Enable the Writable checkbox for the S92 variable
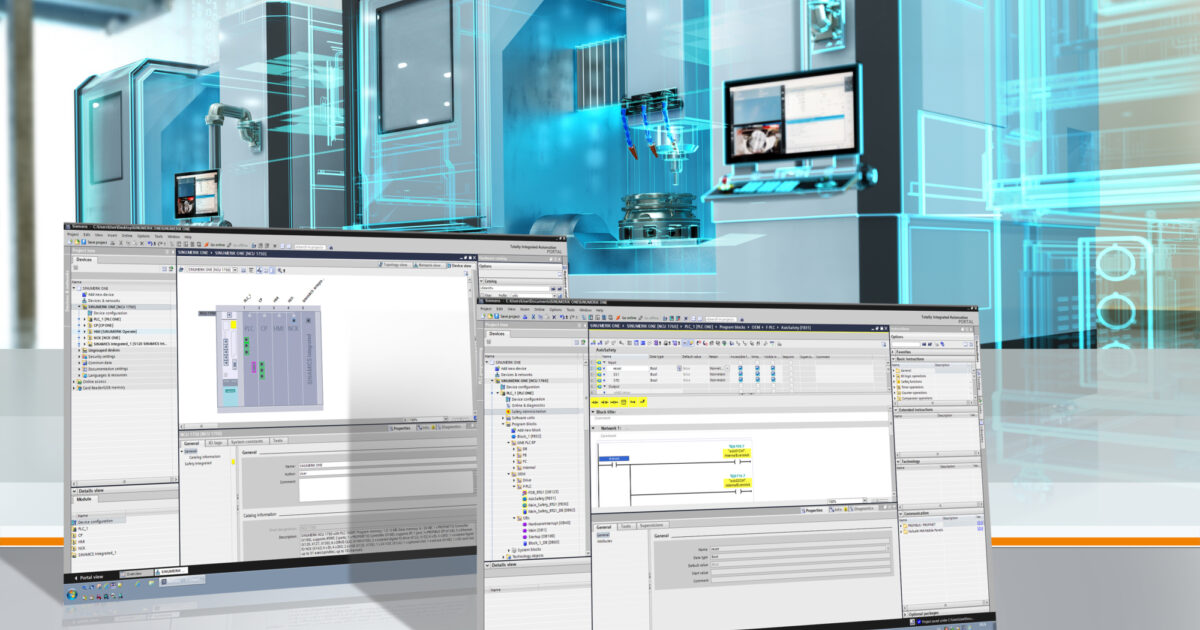Image resolution: width=1200 pixels, height=630 pixels. (757, 380)
